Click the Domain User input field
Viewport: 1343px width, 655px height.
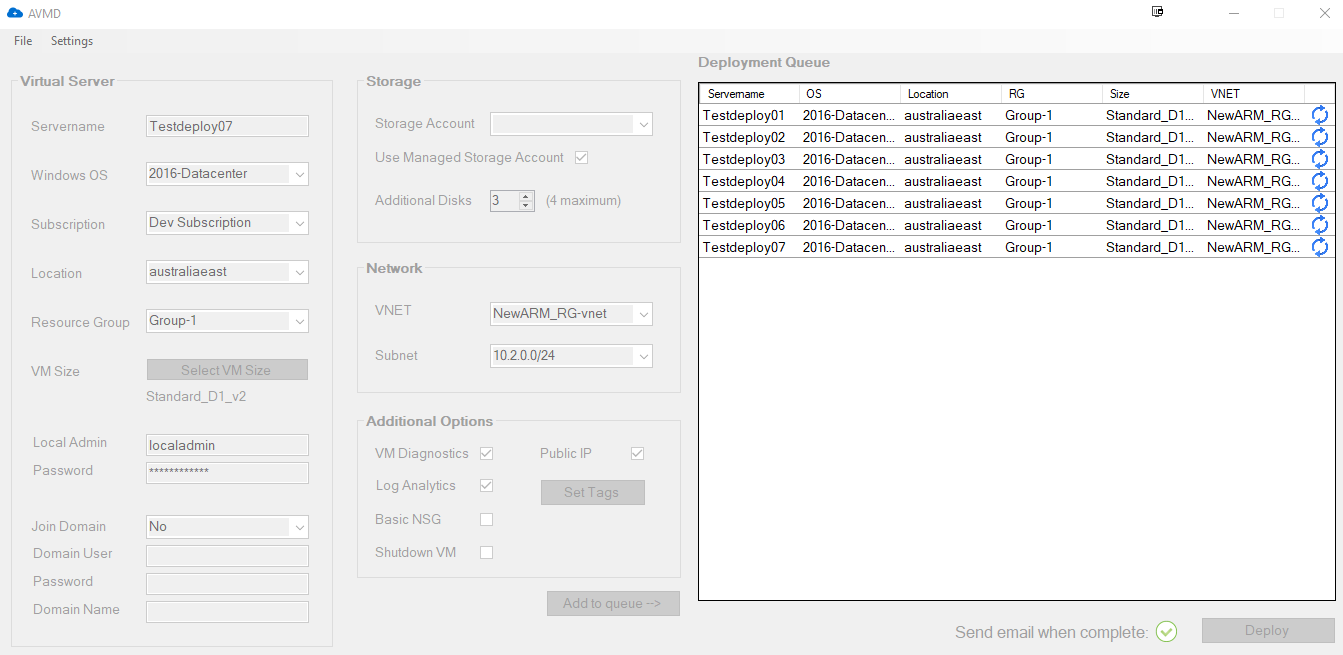click(227, 555)
